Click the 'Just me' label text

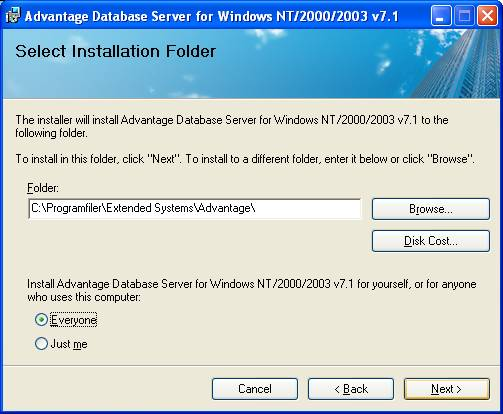[69, 344]
